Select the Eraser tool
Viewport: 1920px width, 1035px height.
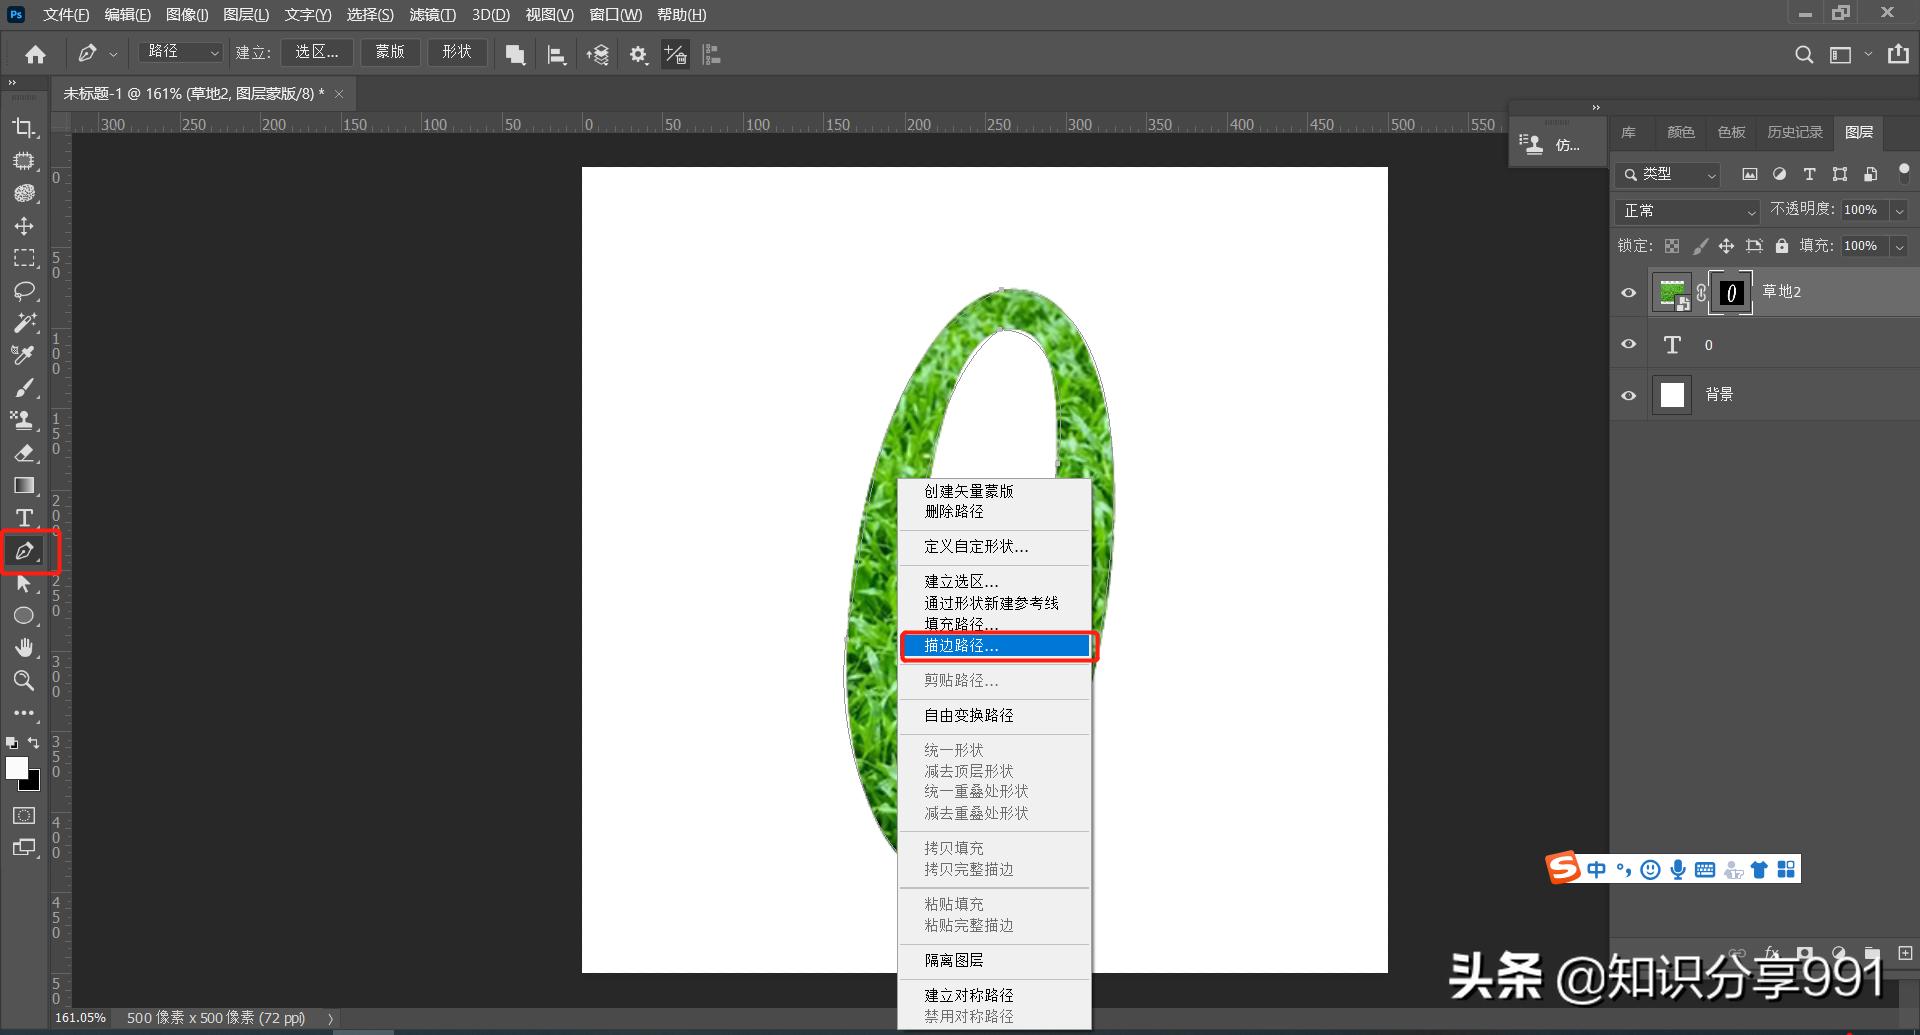25,453
